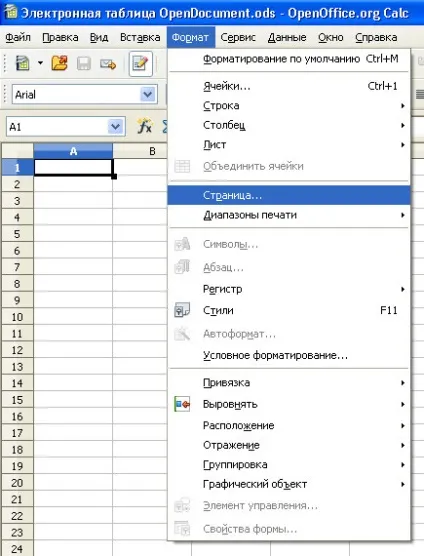Image resolution: width=424 pixels, height=556 pixels.
Task: Expand the Строка submenu
Action: (x=289, y=106)
